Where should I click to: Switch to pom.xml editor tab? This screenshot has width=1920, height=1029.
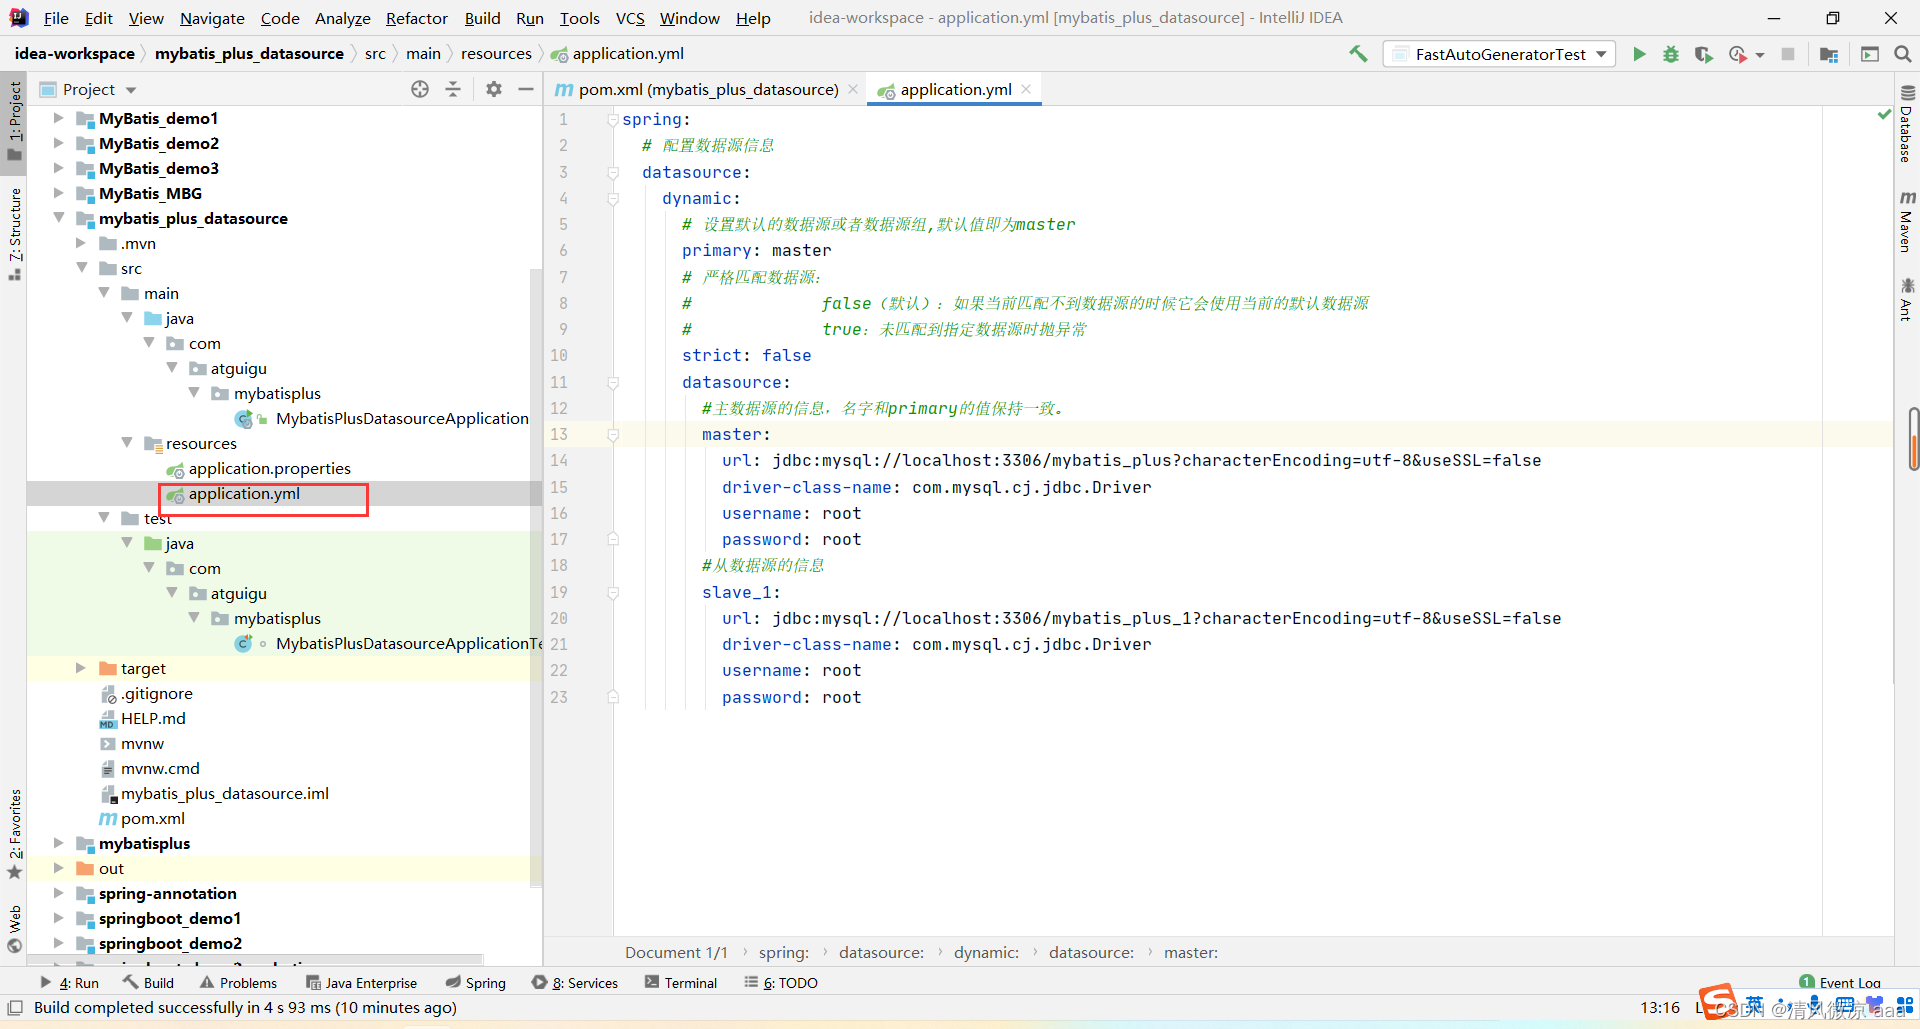pyautogui.click(x=707, y=90)
